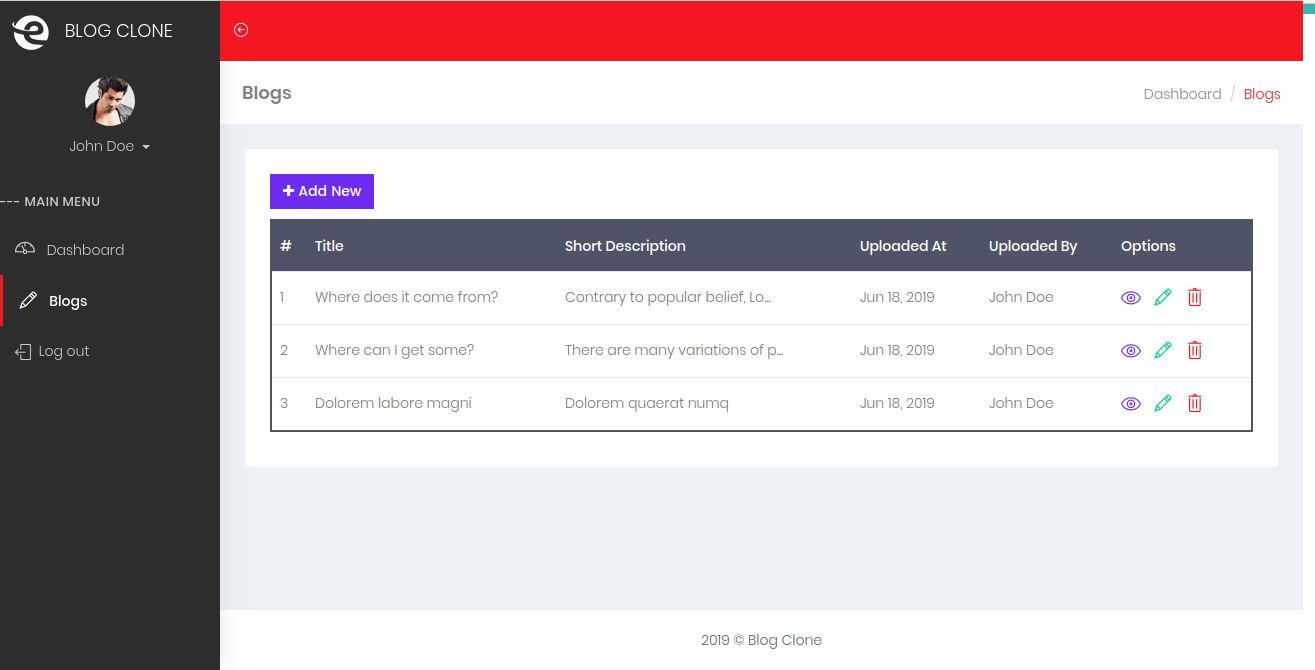Click the 'Blogs' page heading

tap(267, 93)
